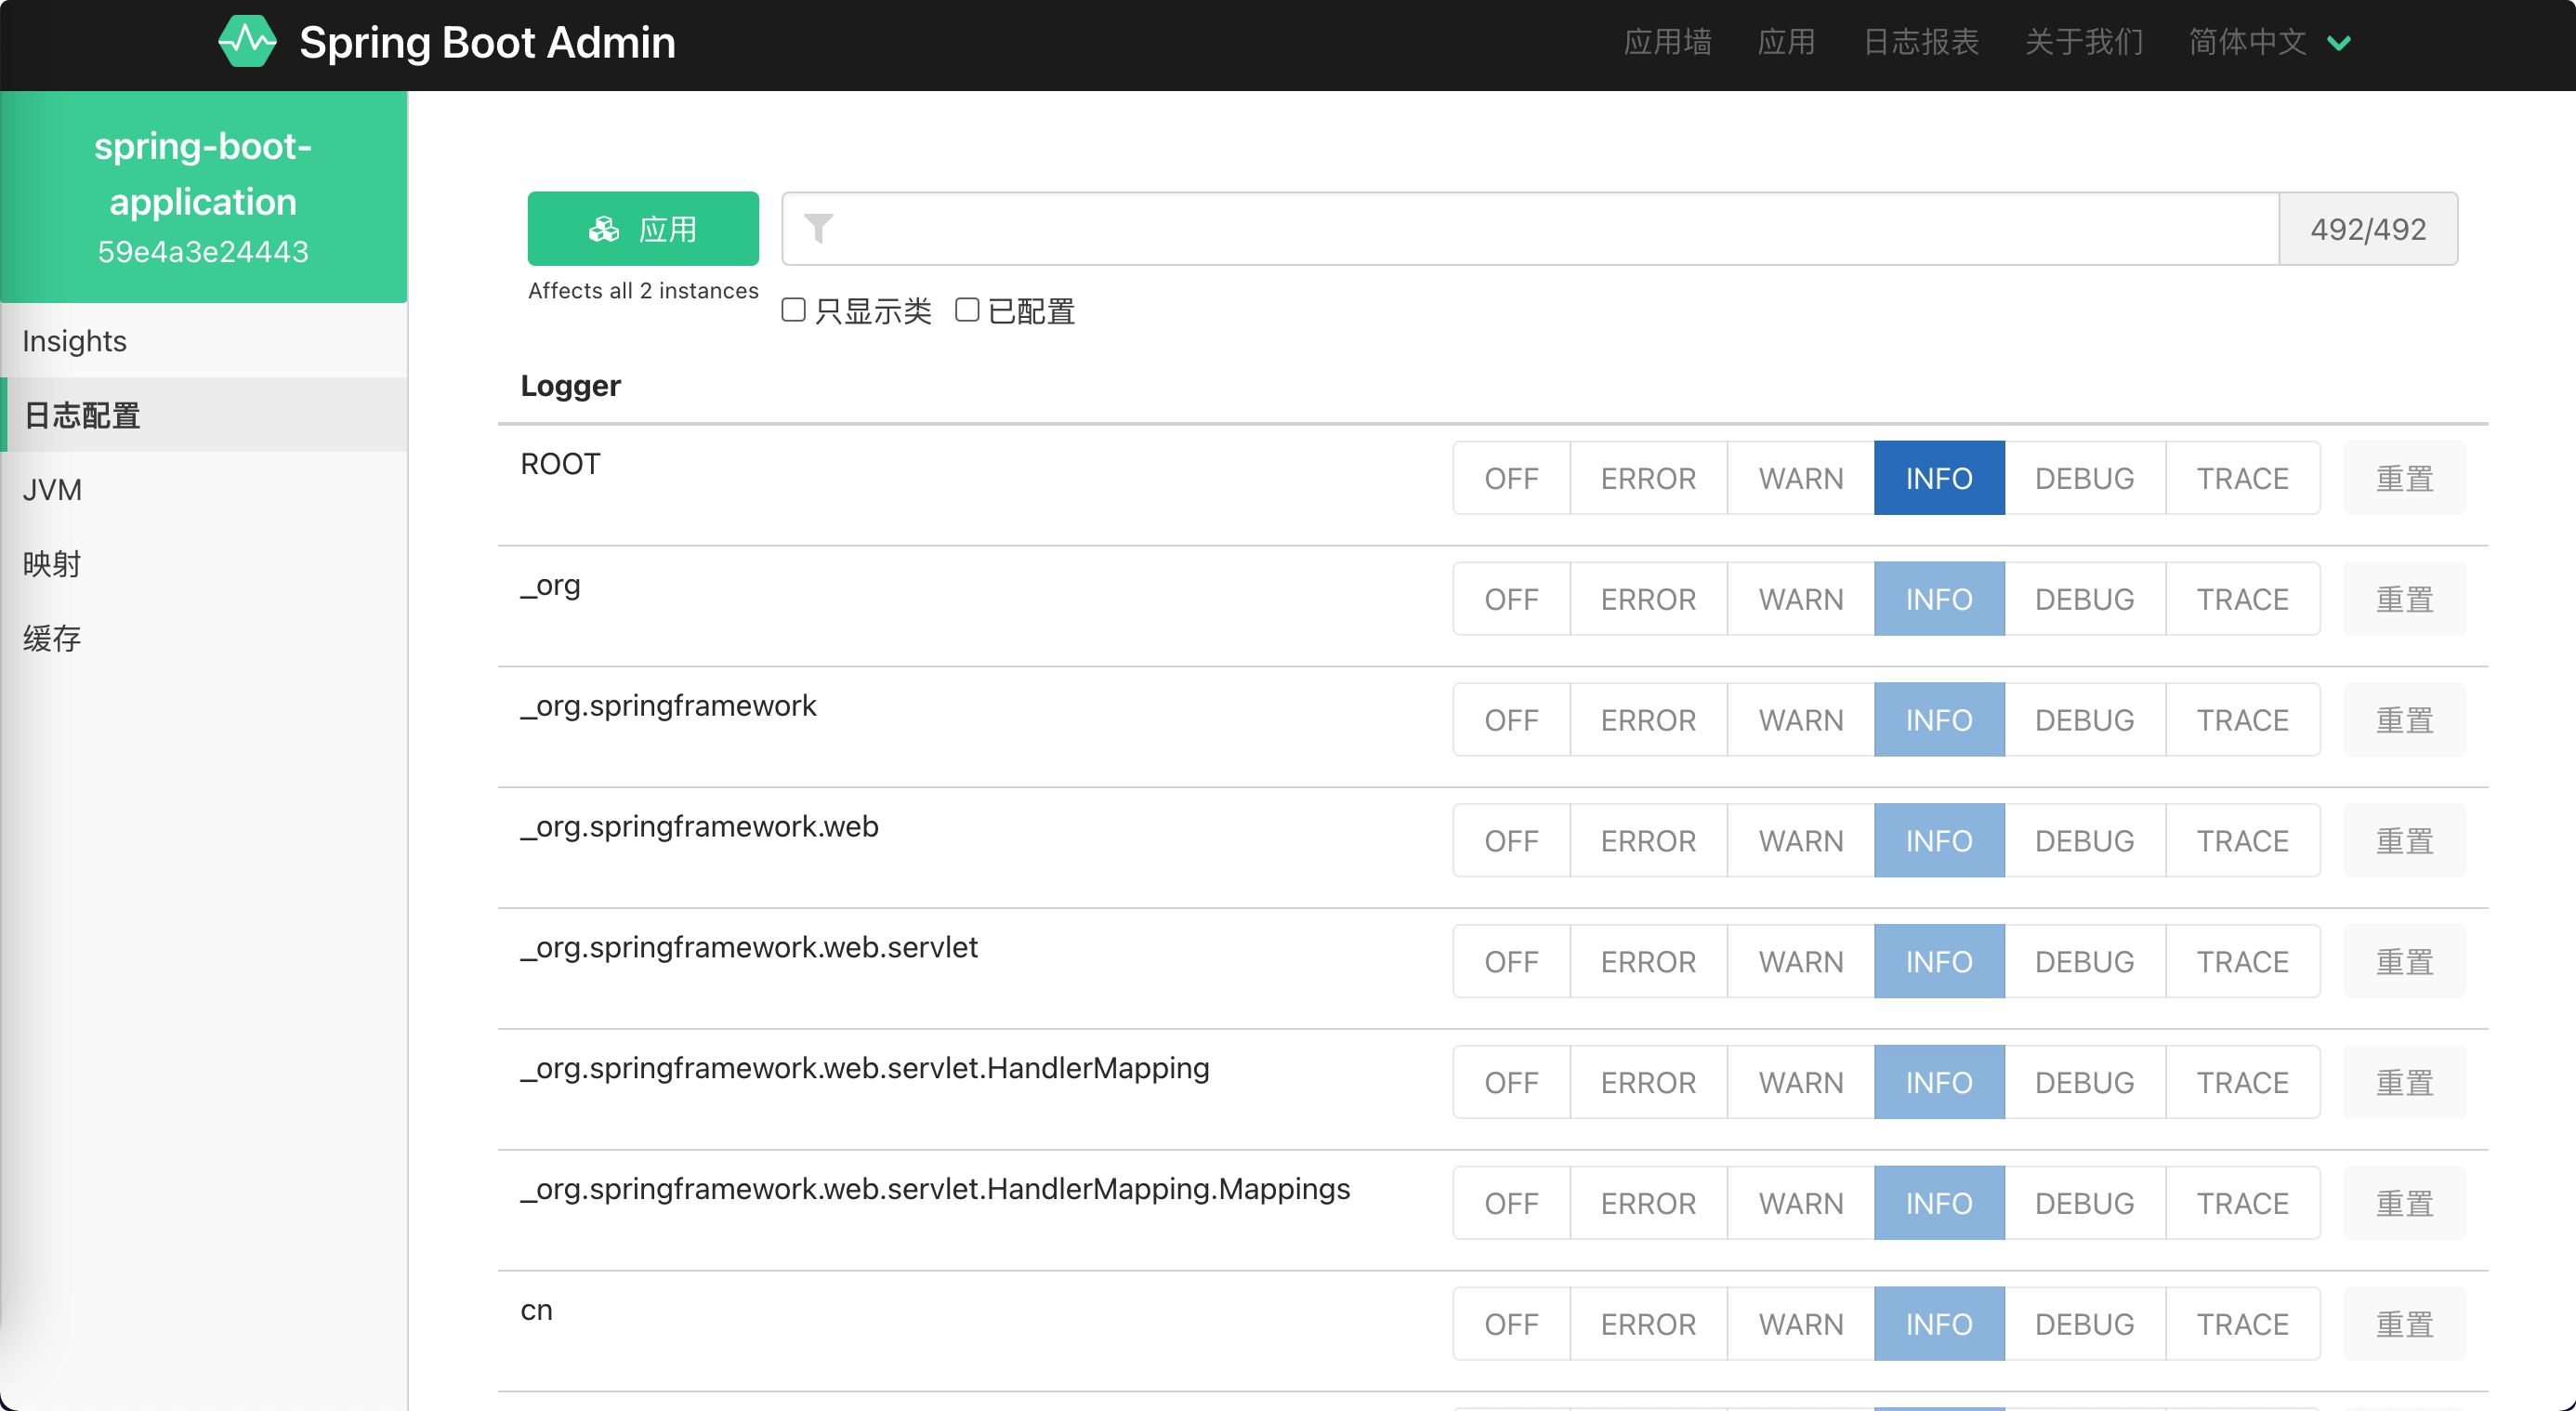Reset _org.springframework.web logger with 重置
This screenshot has width=2576, height=1411.
pyautogui.click(x=2404, y=841)
